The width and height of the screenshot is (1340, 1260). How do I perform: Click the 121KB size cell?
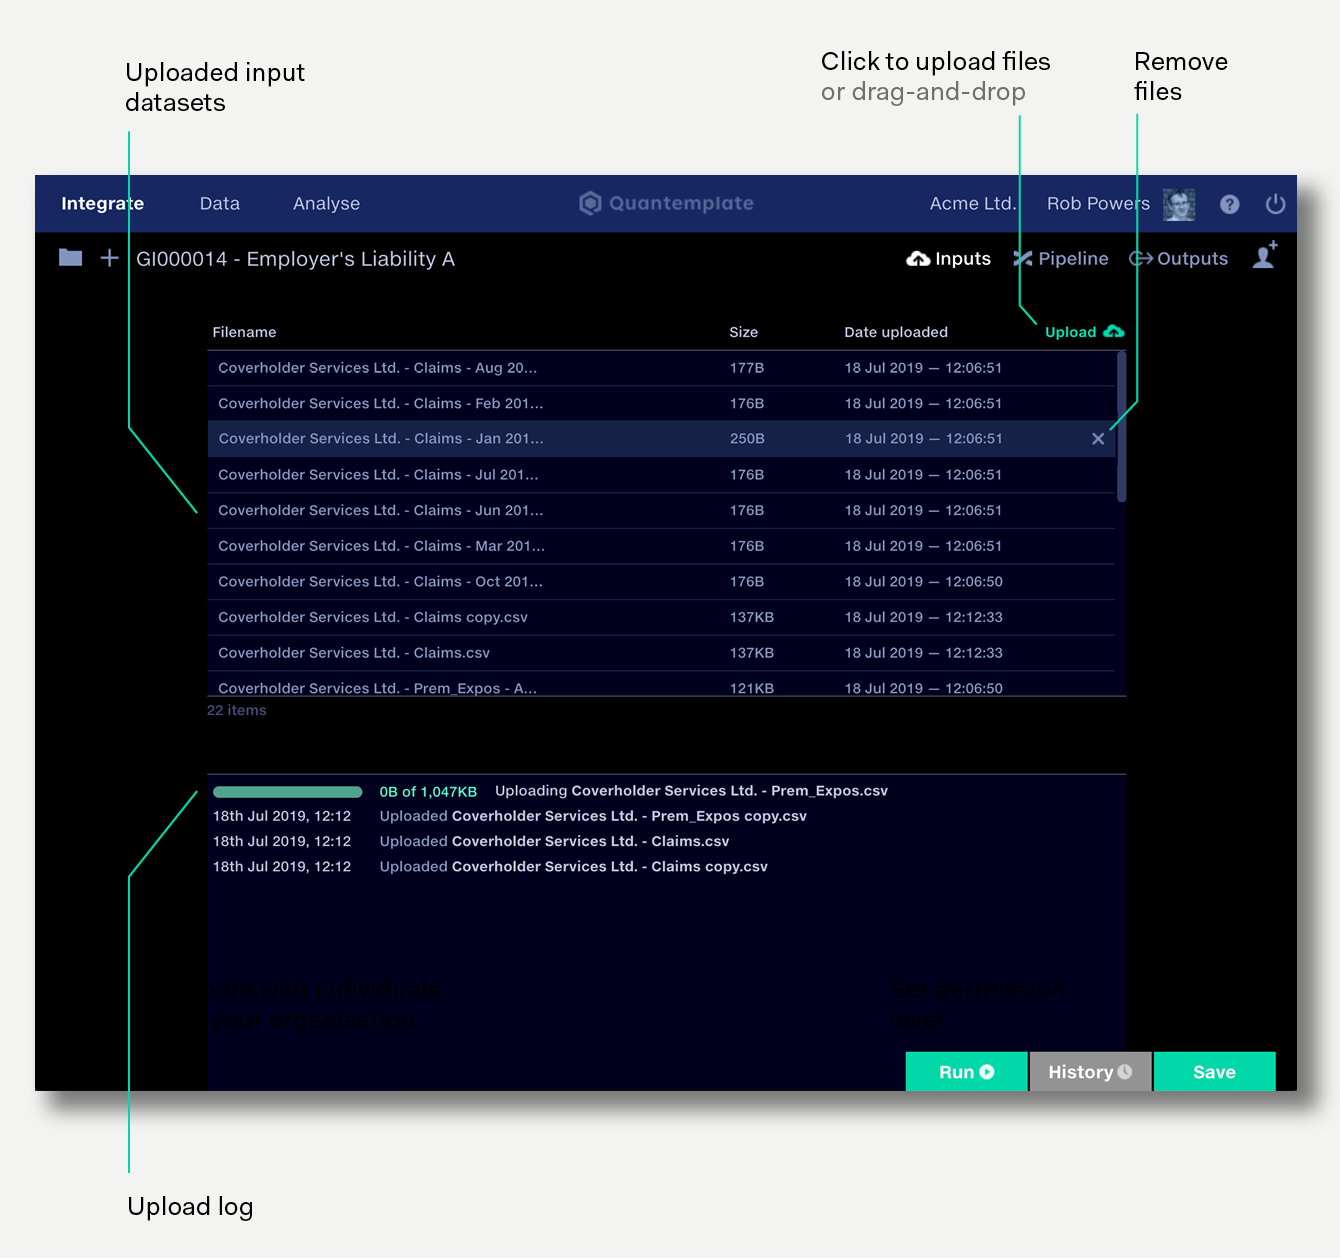point(752,688)
